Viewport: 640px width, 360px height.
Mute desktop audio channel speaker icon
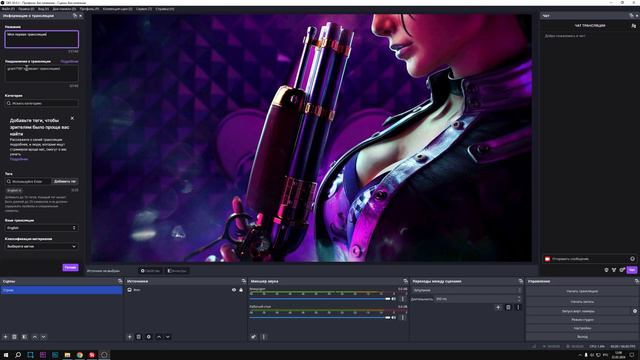(x=393, y=317)
